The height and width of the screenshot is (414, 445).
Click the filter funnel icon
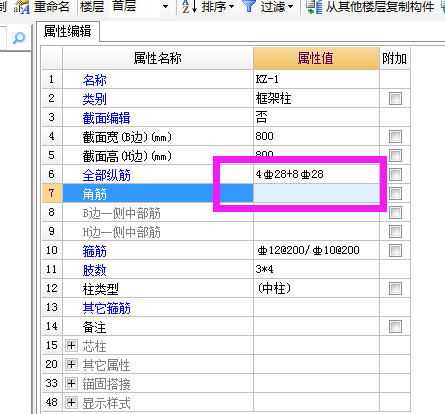(249, 6)
